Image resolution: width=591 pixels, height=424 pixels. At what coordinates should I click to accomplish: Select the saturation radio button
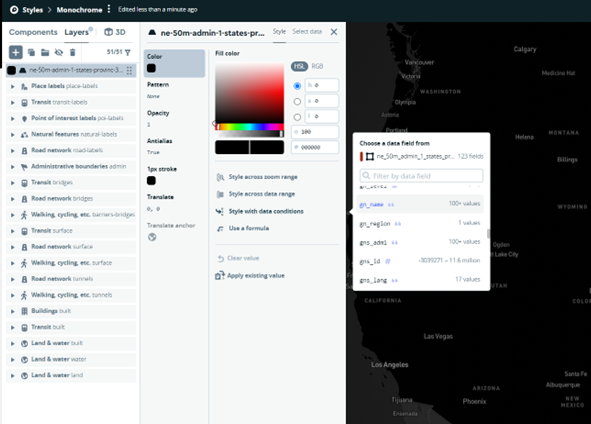pyautogui.click(x=297, y=101)
